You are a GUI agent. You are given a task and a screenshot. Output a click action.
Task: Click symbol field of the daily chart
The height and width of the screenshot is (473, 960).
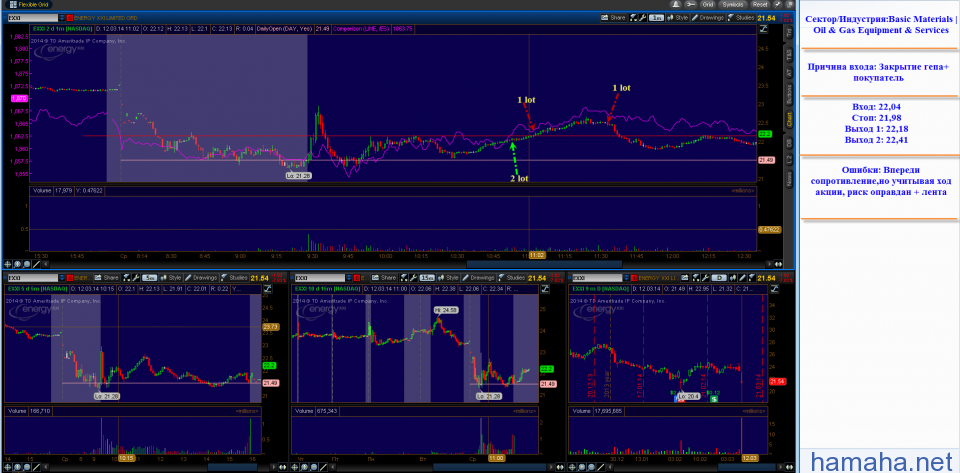(598, 278)
